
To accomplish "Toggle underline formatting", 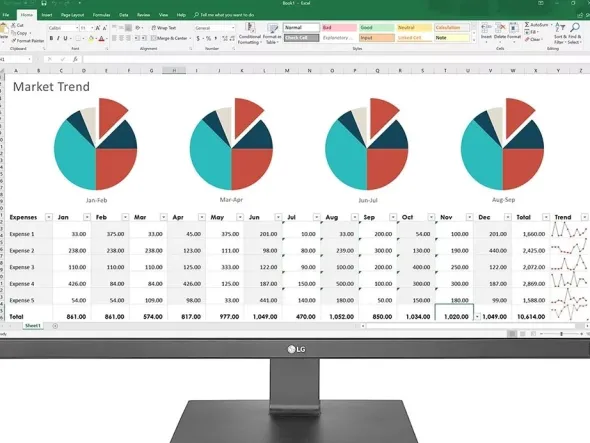I will [x=65, y=38].
